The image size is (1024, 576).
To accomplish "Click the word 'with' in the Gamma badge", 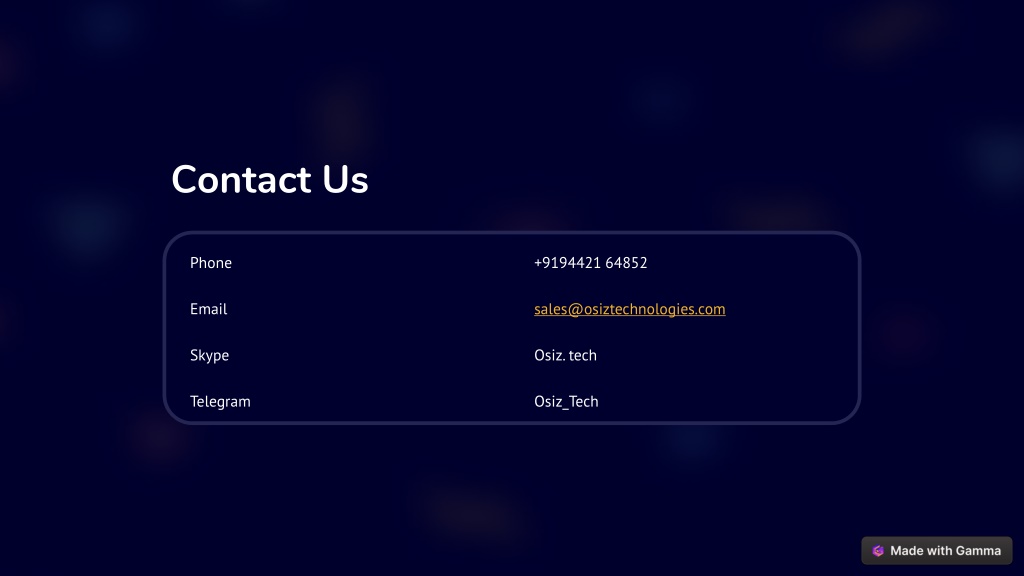I will coord(936,551).
